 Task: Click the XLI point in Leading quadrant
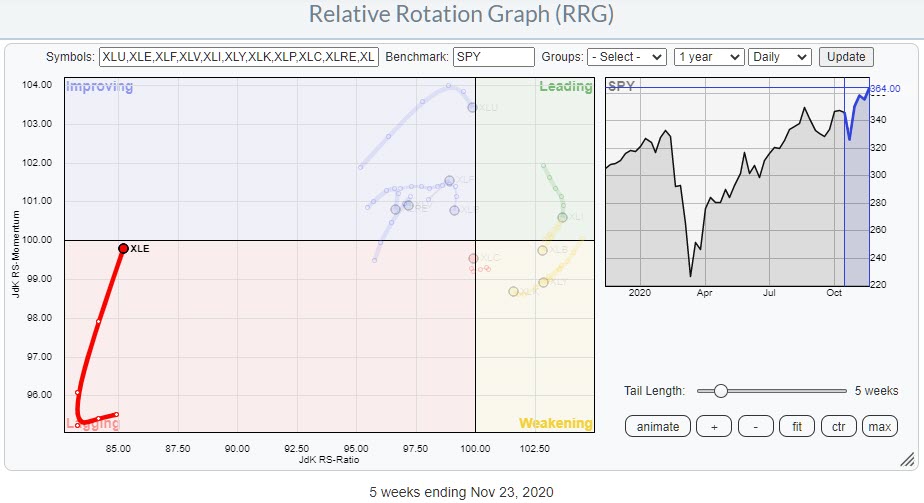[562, 217]
